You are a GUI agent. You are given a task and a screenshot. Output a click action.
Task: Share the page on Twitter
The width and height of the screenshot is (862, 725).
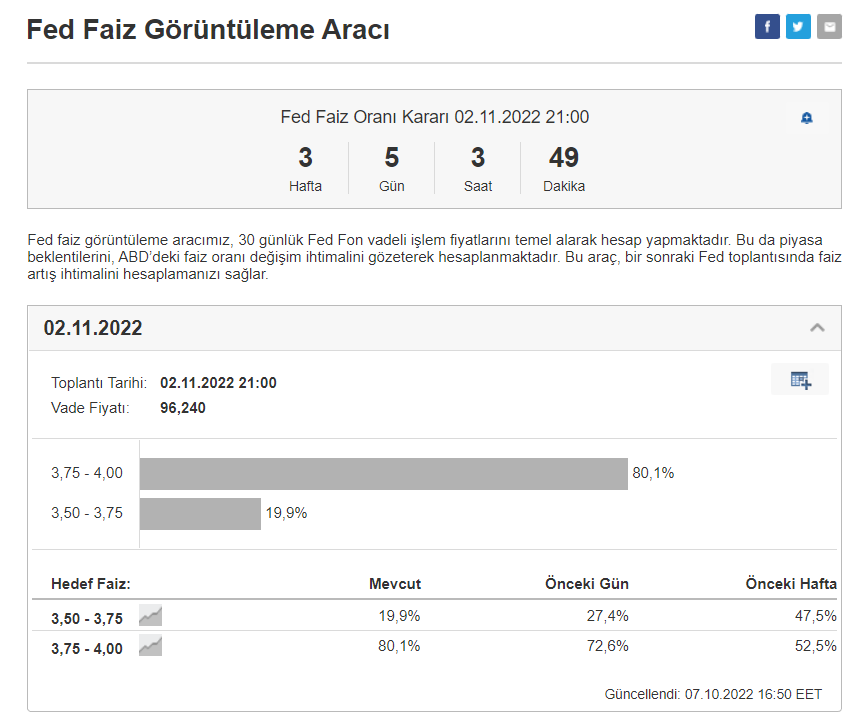(x=798, y=27)
